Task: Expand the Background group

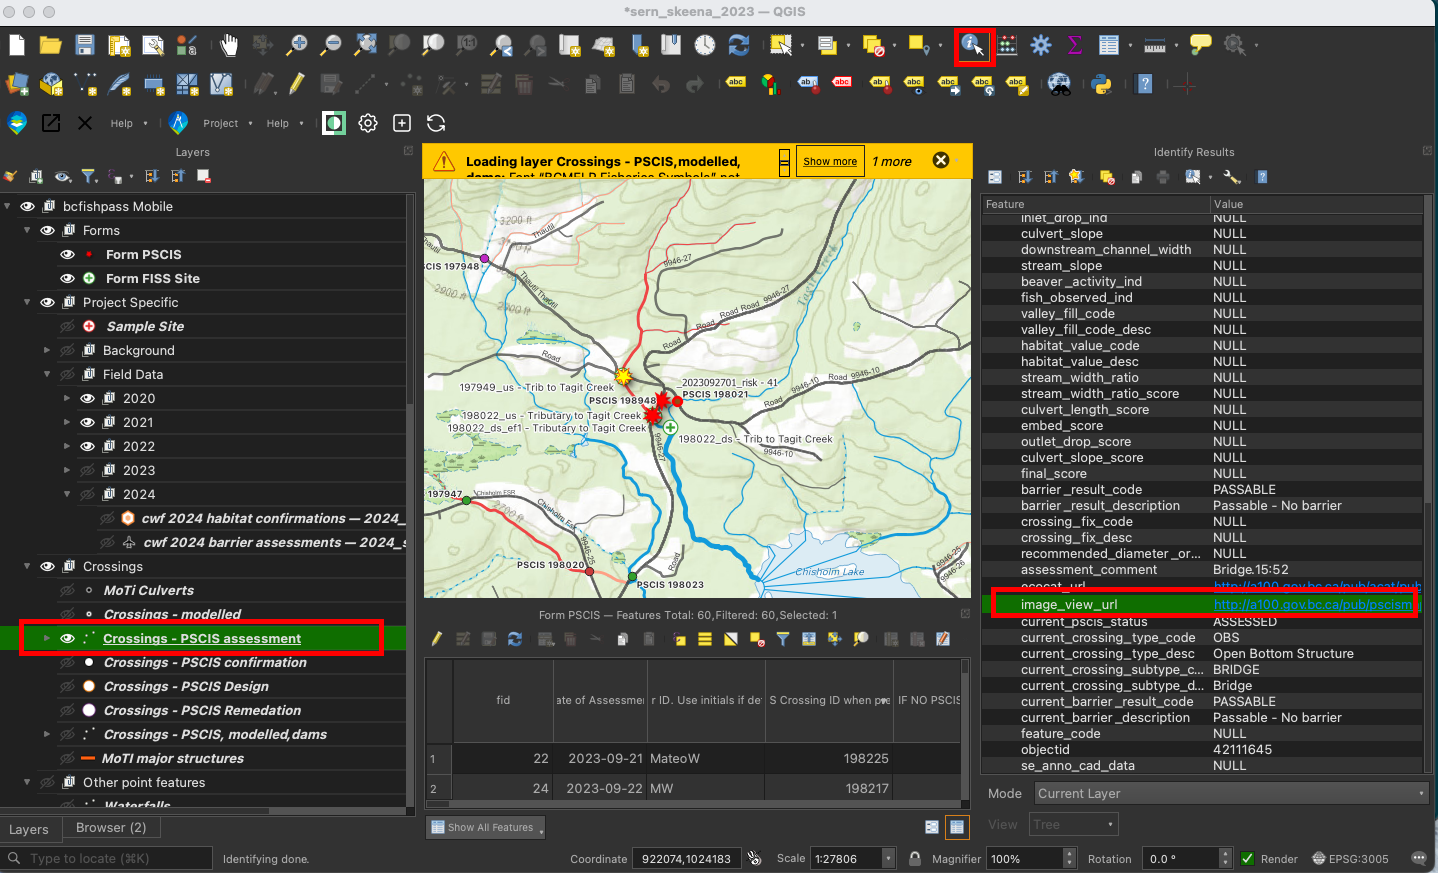Action: point(47,350)
